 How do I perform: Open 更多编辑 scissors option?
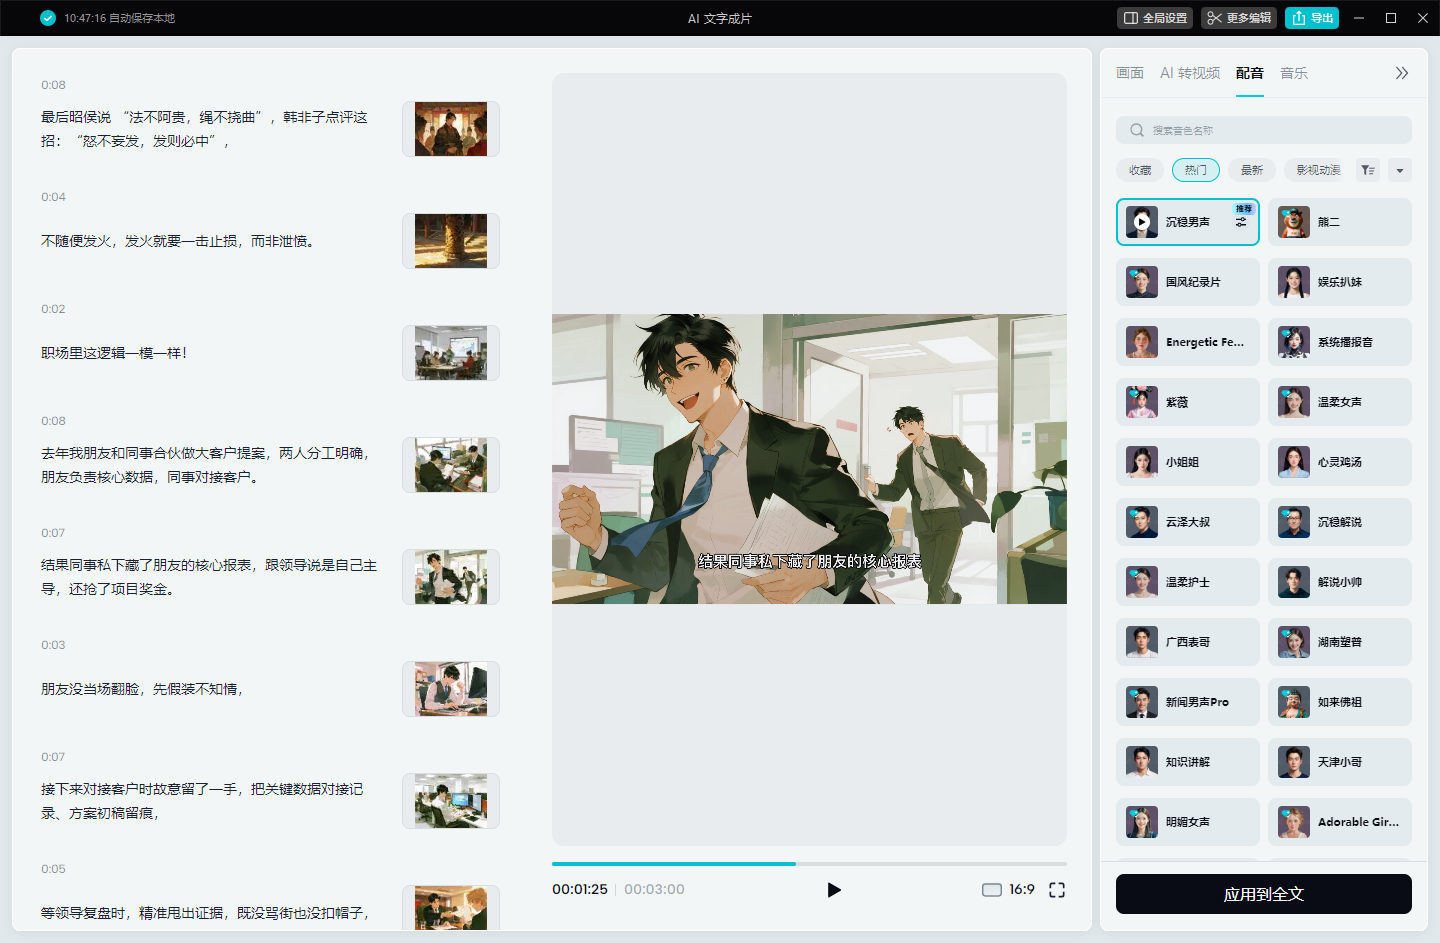(1239, 18)
